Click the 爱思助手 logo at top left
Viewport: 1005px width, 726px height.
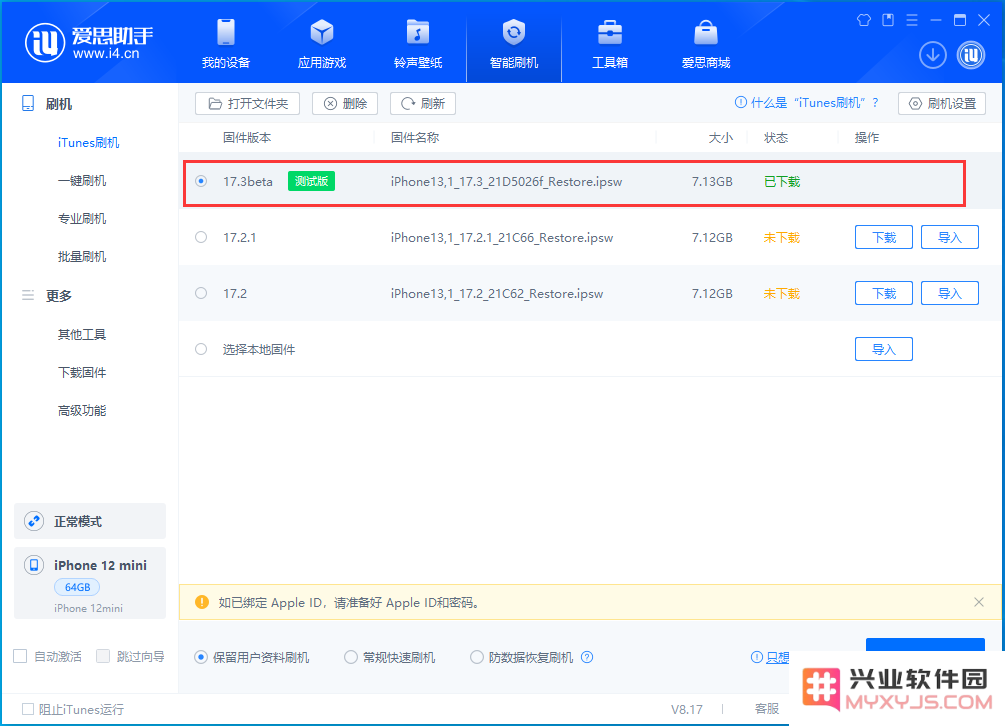tap(89, 43)
